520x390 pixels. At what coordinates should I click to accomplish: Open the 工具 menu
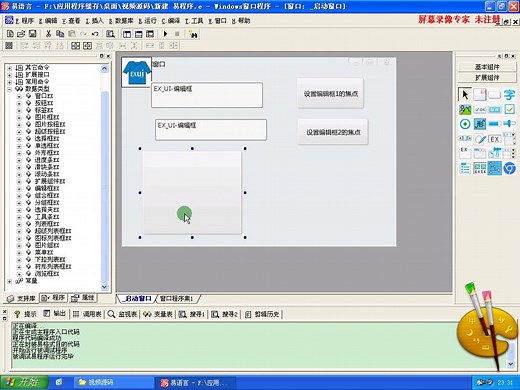(x=194, y=21)
